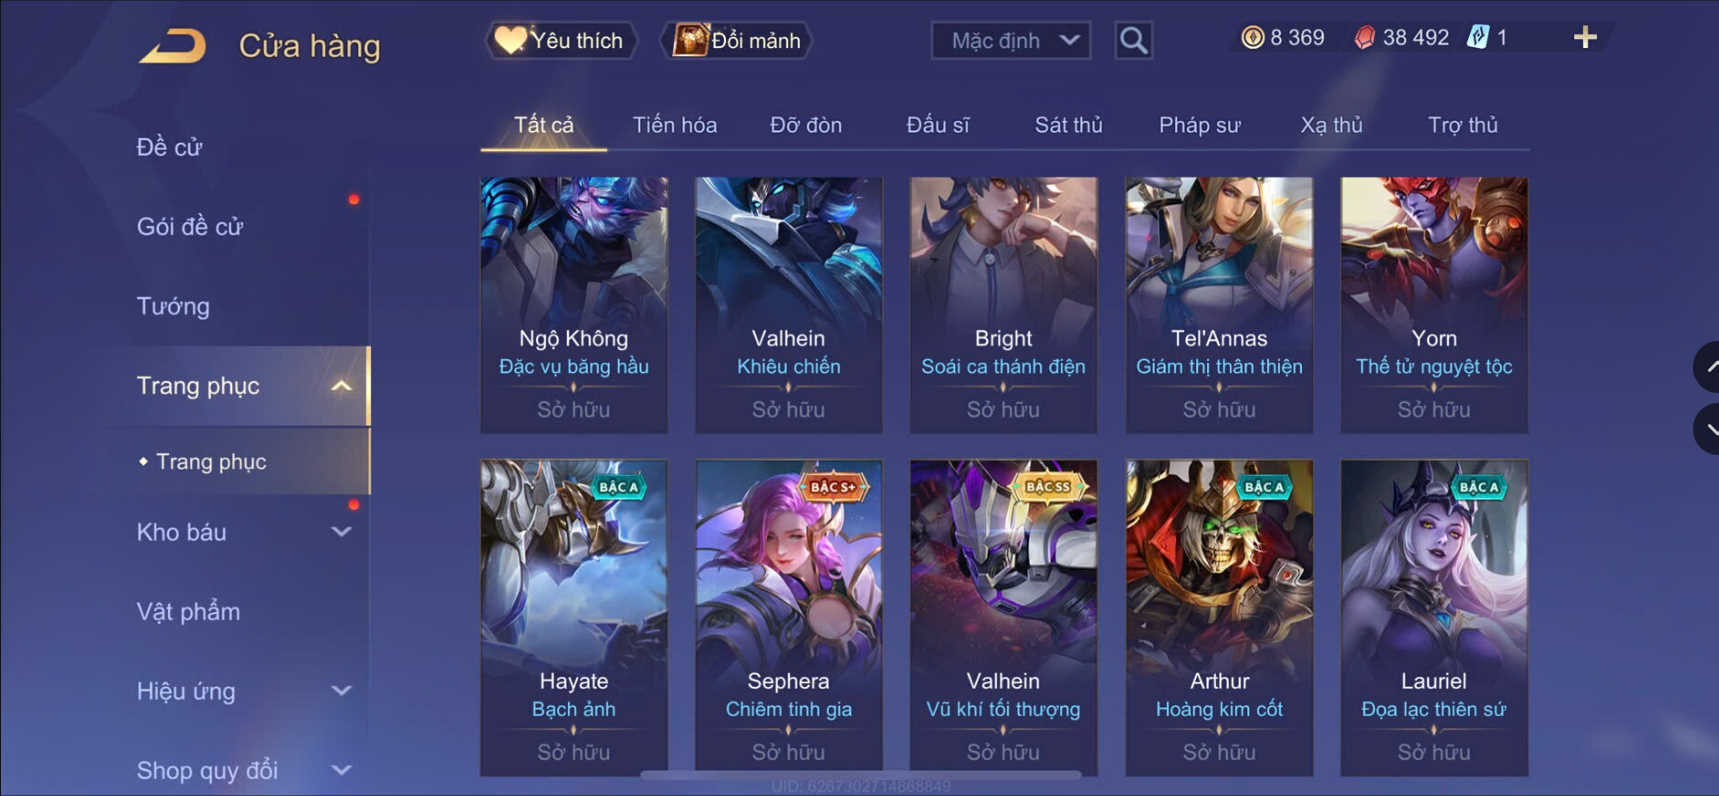Click the gold coin balance icon
The width and height of the screenshot is (1719, 796).
1252,38
